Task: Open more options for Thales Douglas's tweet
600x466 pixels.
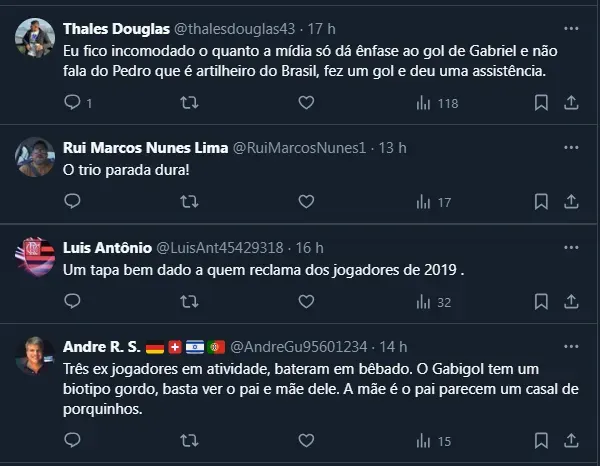Action: pos(571,27)
